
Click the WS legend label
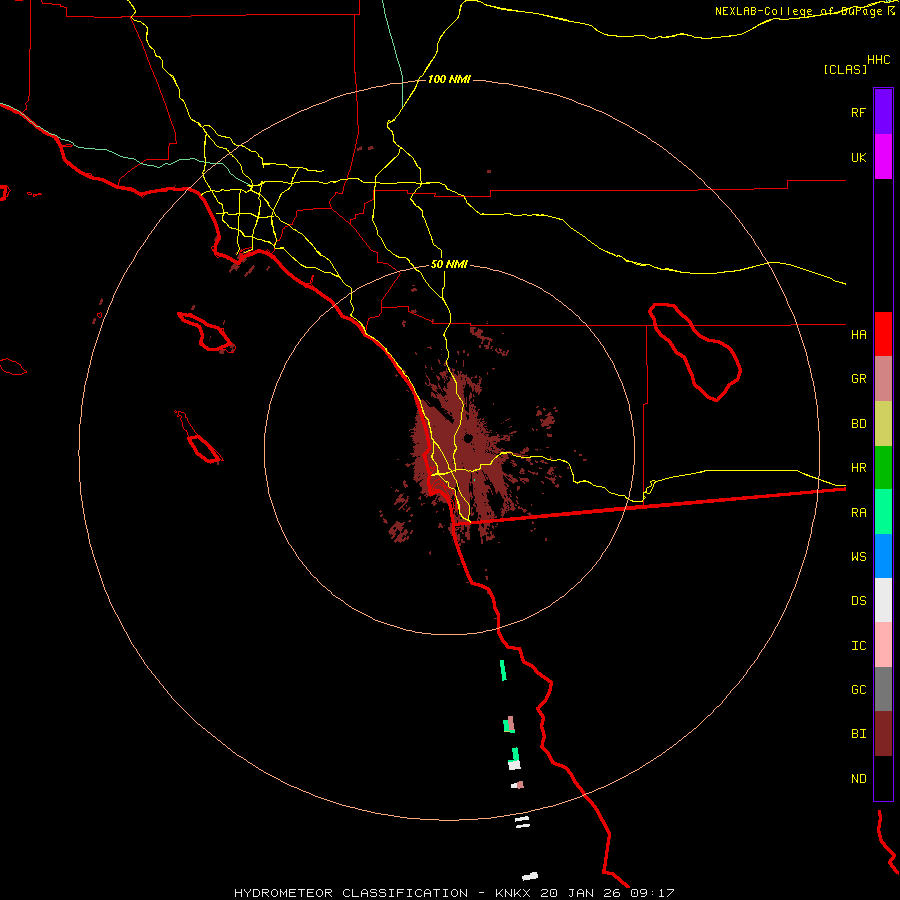tap(858, 556)
